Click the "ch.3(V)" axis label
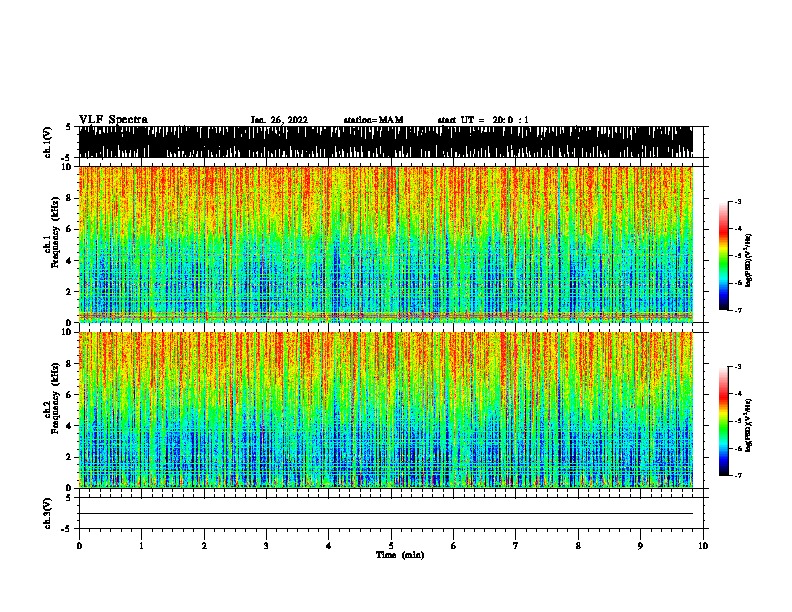Image resolution: width=792 pixels, height=612 pixels. tap(48, 513)
